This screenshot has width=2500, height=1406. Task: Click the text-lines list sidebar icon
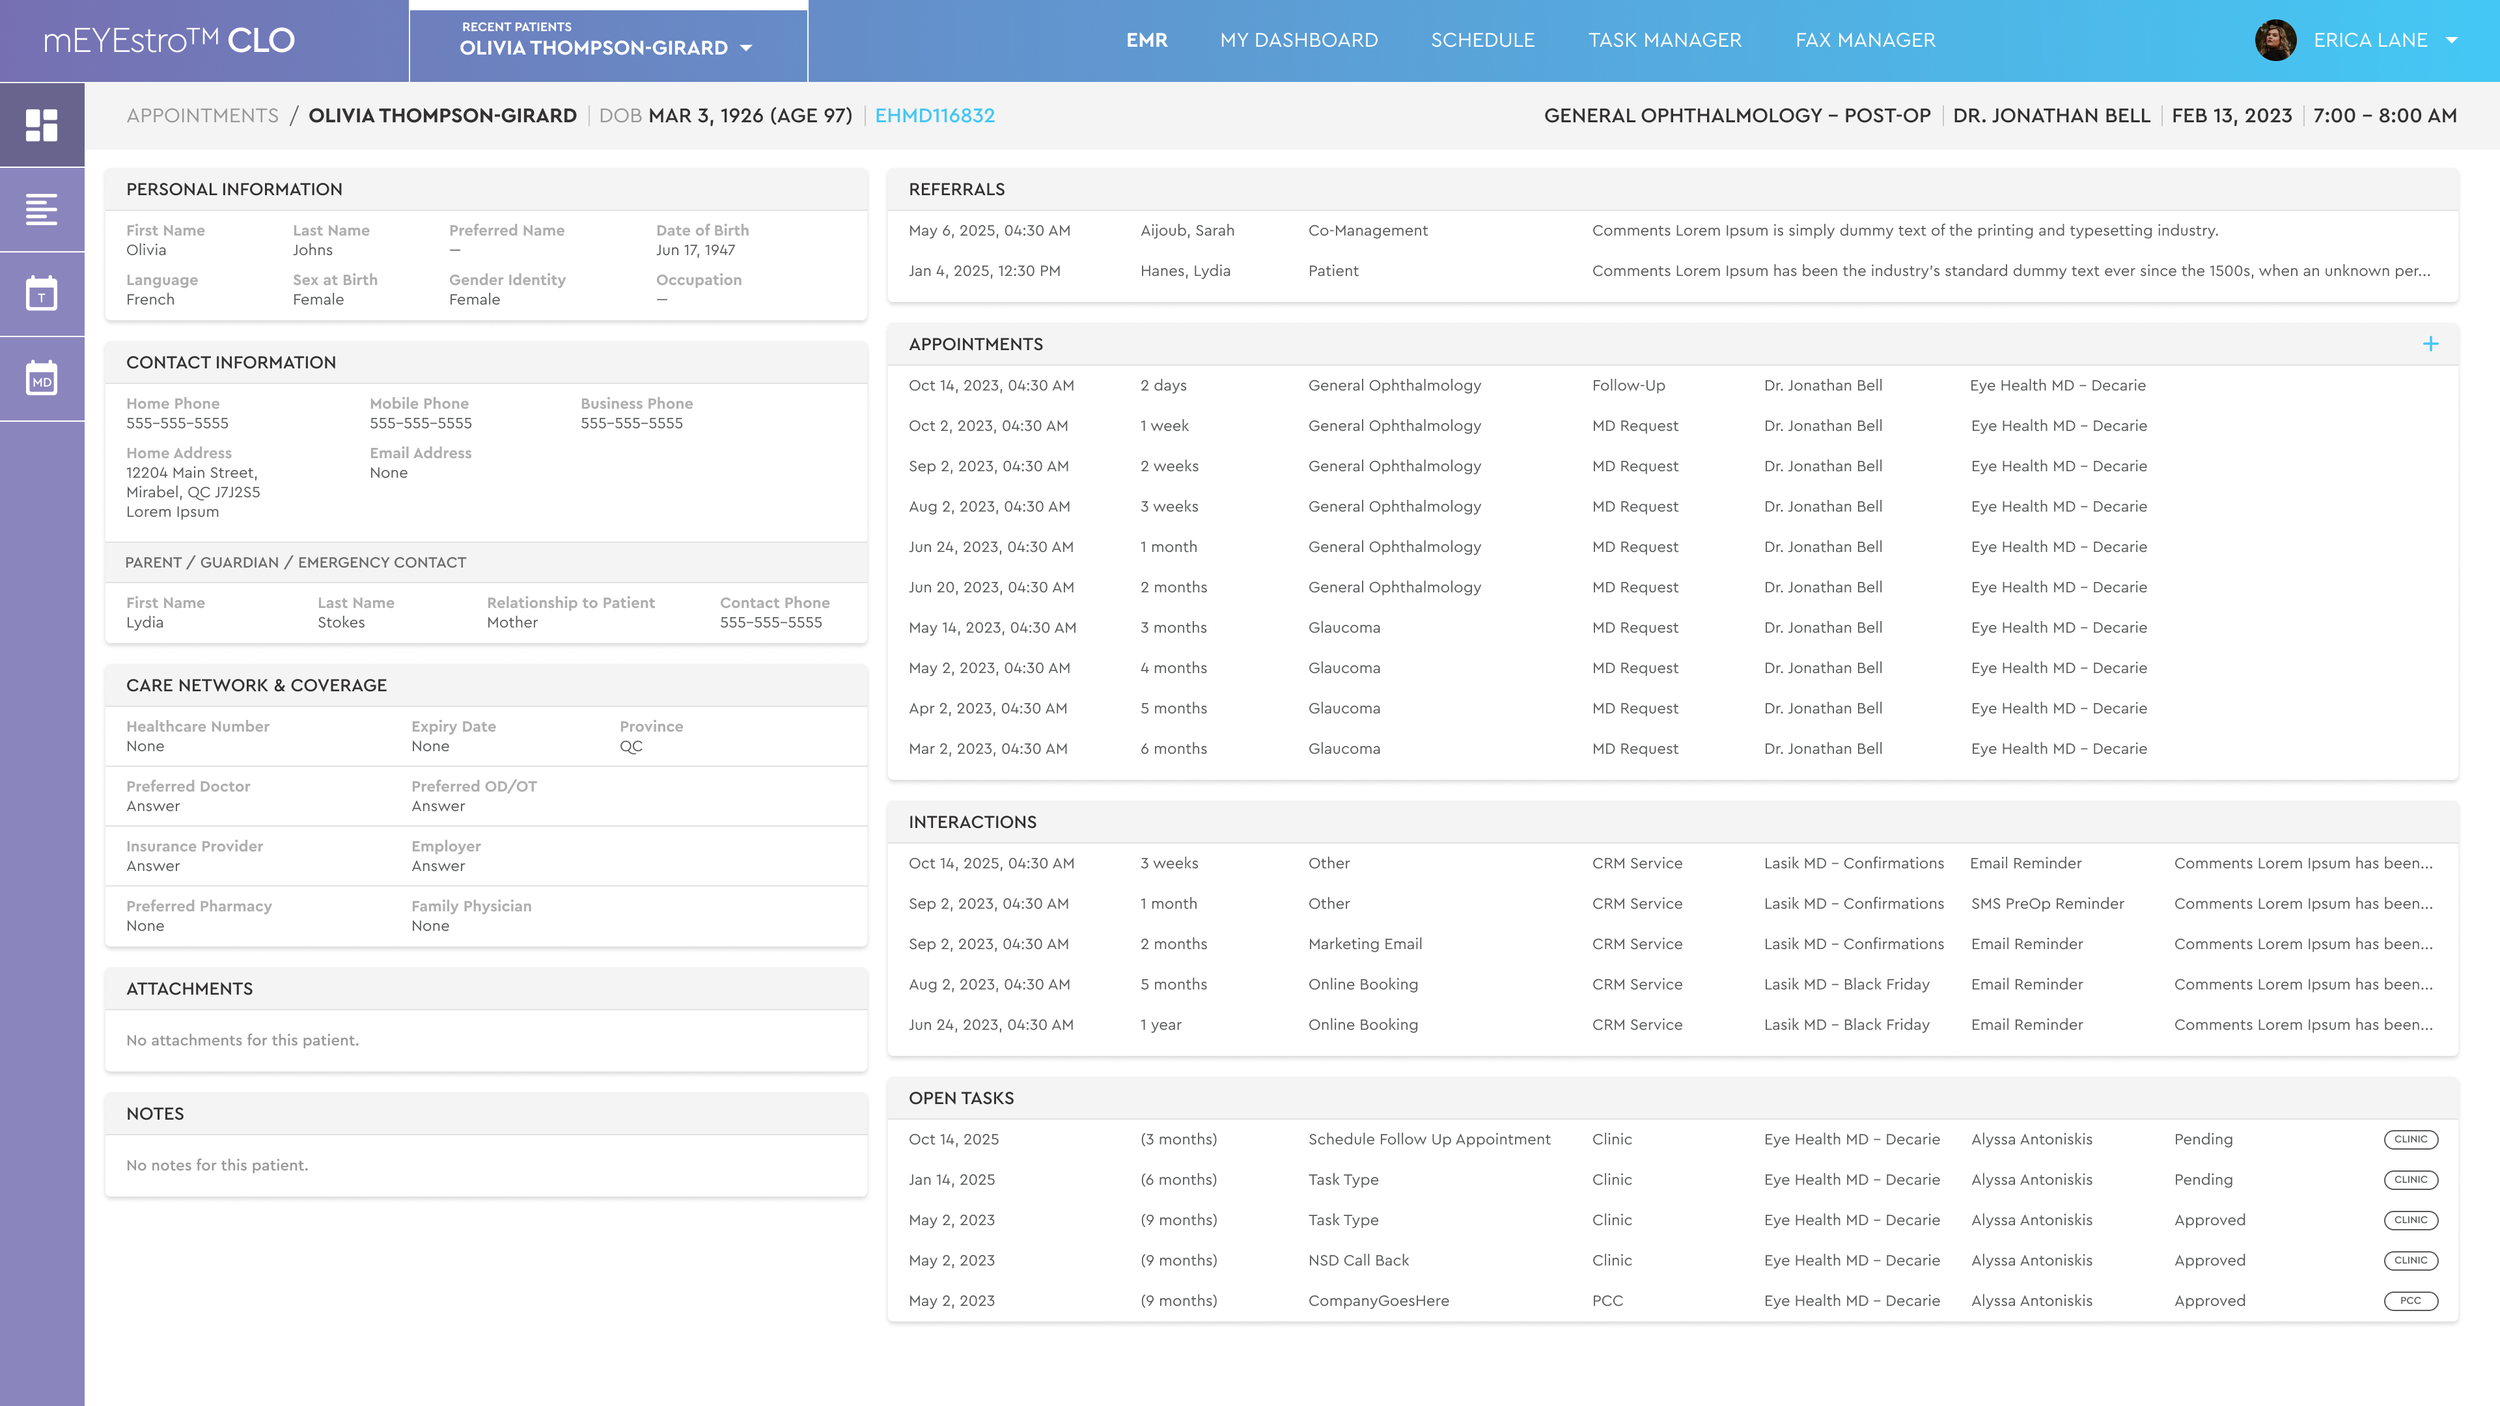click(x=41, y=209)
